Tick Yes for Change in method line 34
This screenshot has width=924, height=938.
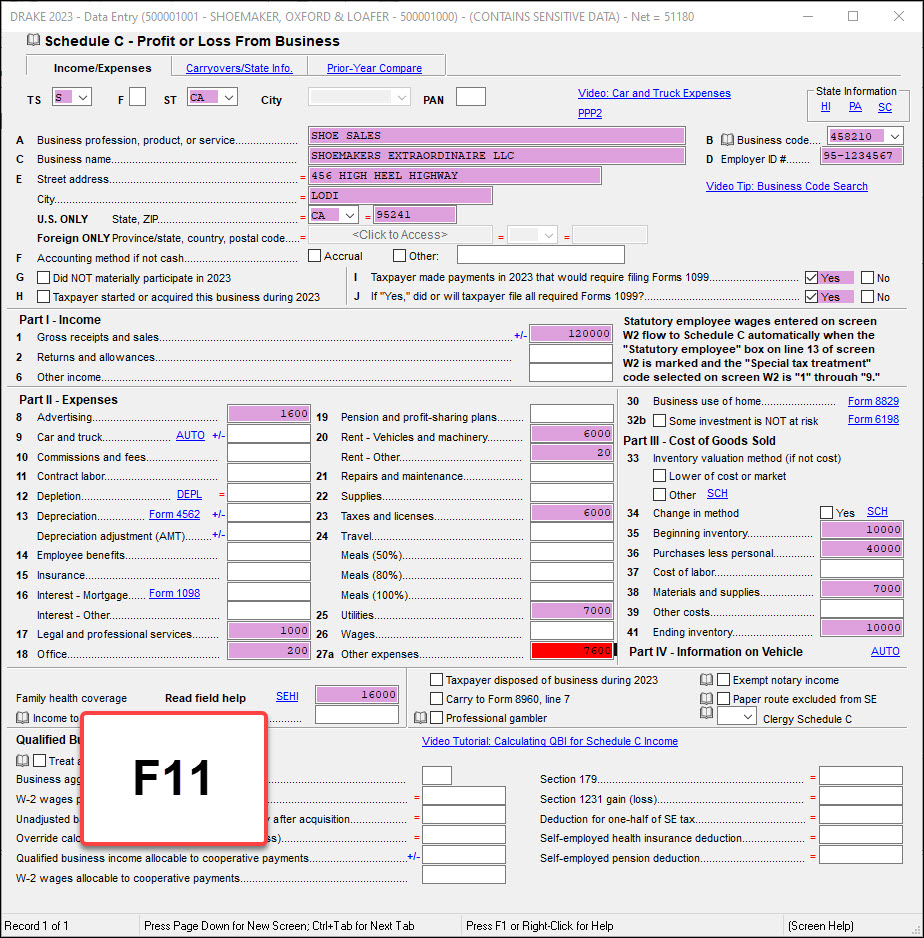tap(827, 513)
